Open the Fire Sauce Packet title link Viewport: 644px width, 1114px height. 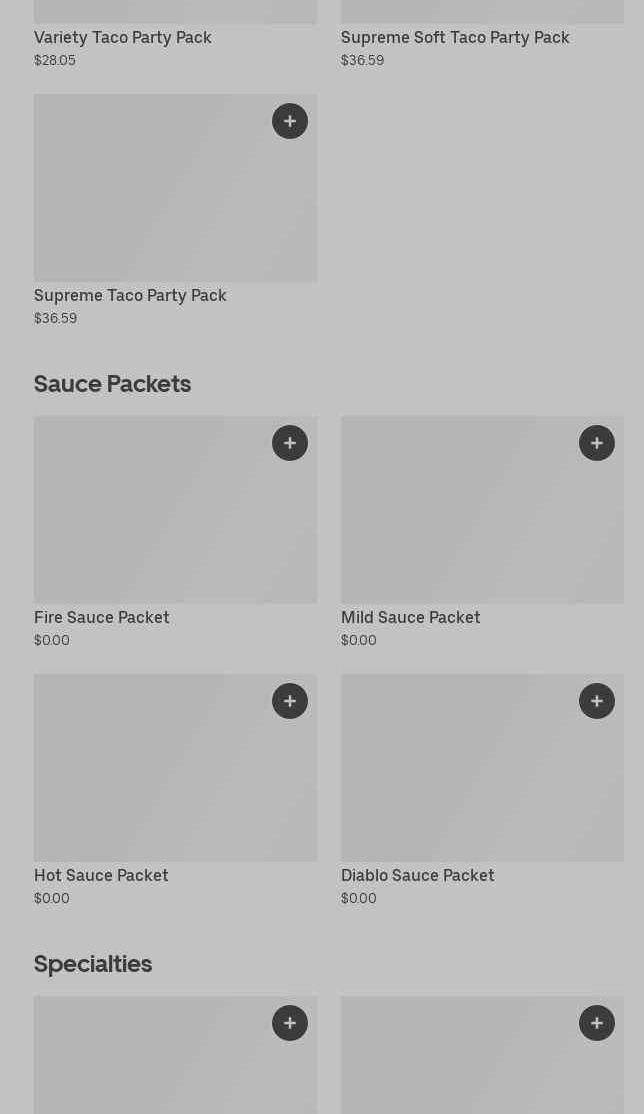(102, 617)
